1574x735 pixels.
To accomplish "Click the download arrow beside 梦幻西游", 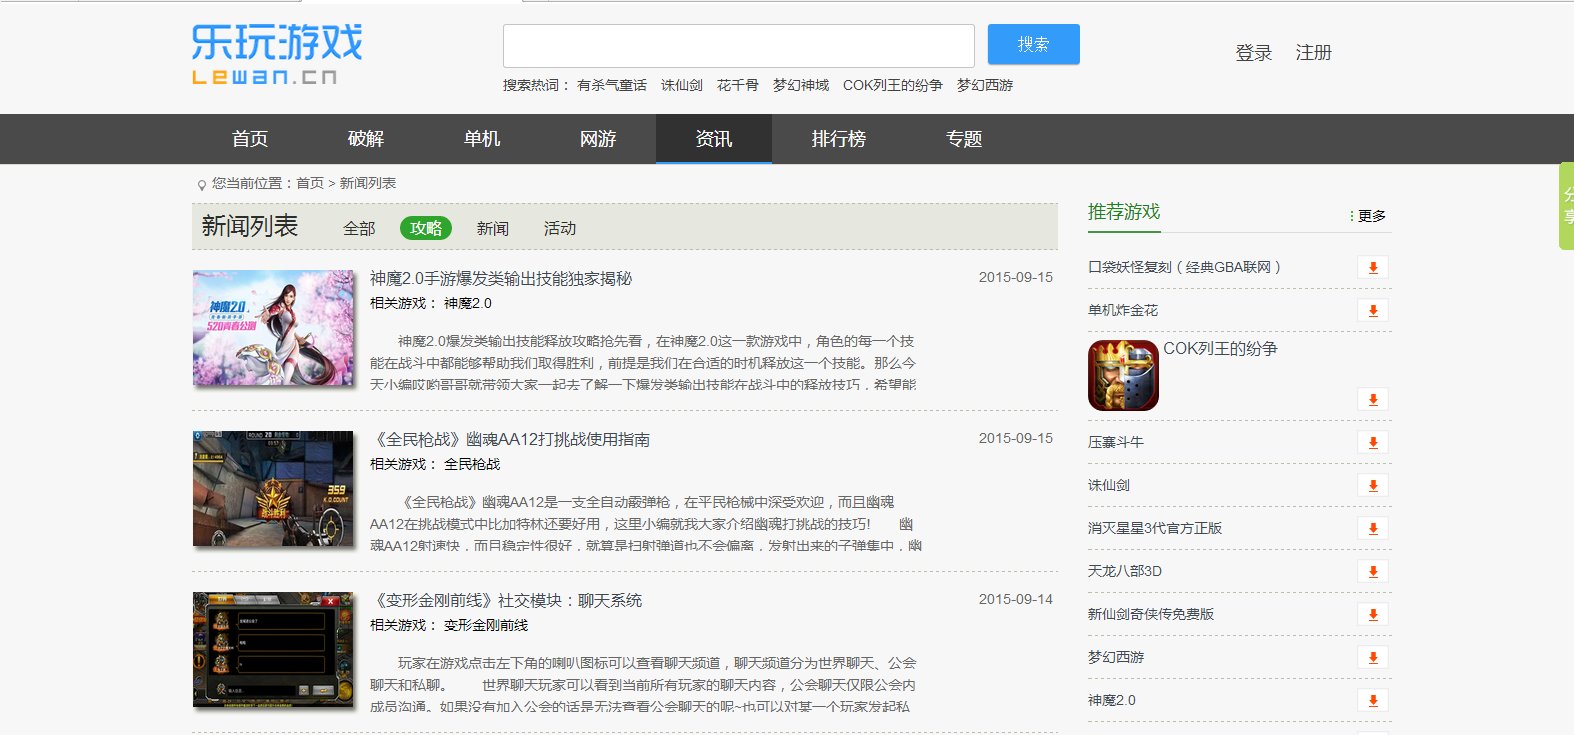I will point(1373,657).
